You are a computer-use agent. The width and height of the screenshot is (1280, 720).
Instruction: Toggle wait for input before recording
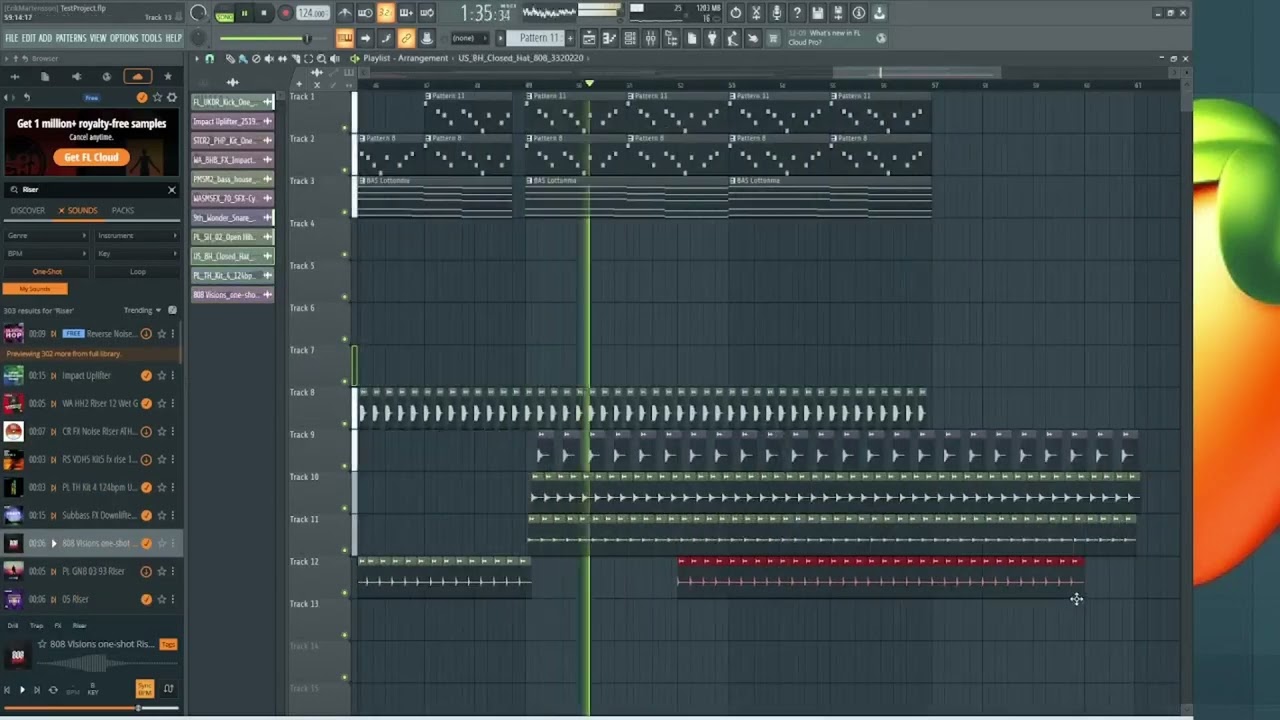365,13
